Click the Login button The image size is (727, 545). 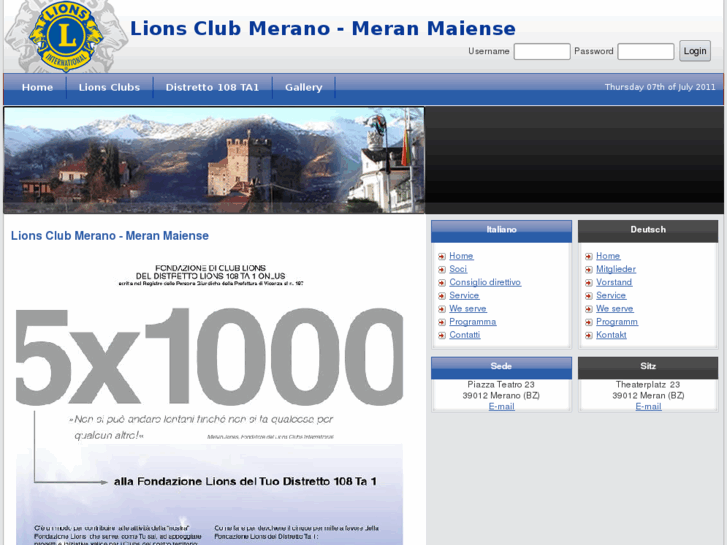695,51
